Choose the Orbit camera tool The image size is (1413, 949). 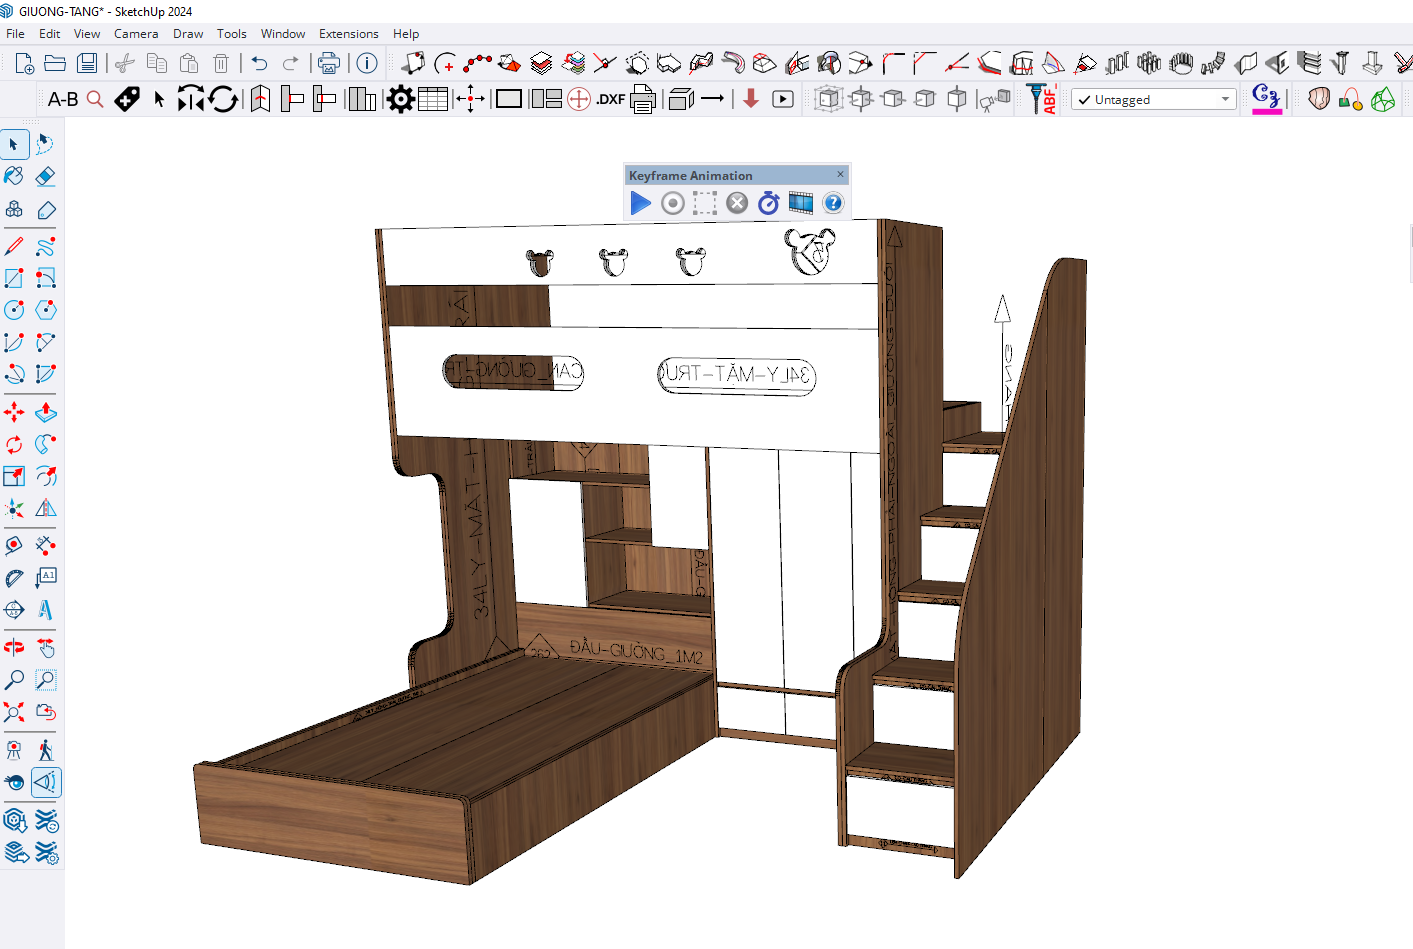click(14, 647)
